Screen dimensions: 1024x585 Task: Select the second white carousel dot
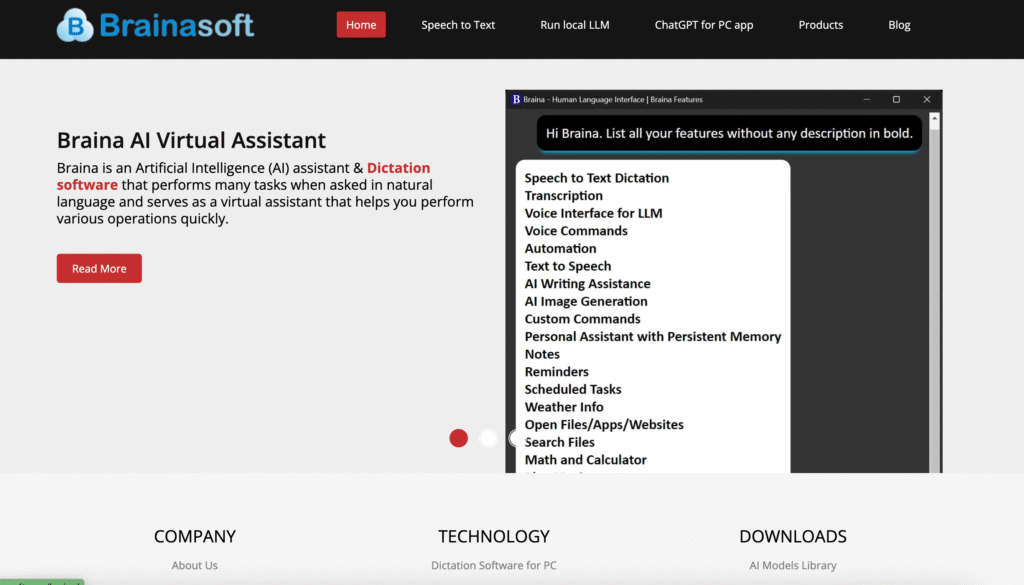click(x=488, y=438)
